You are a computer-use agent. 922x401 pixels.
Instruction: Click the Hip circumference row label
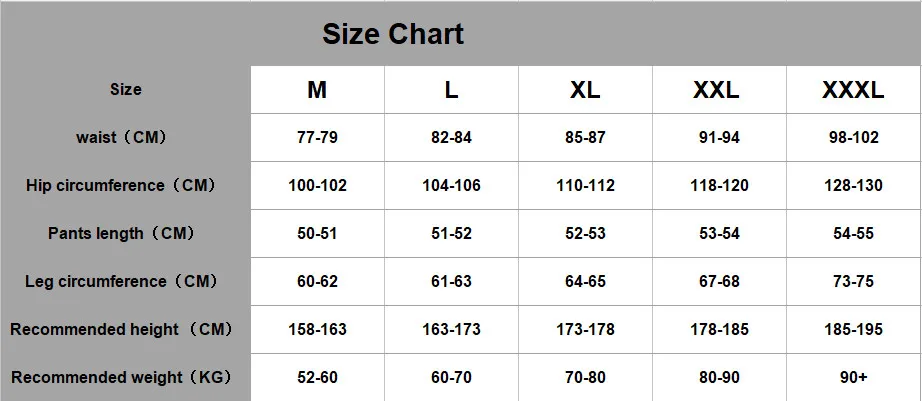click(x=122, y=185)
